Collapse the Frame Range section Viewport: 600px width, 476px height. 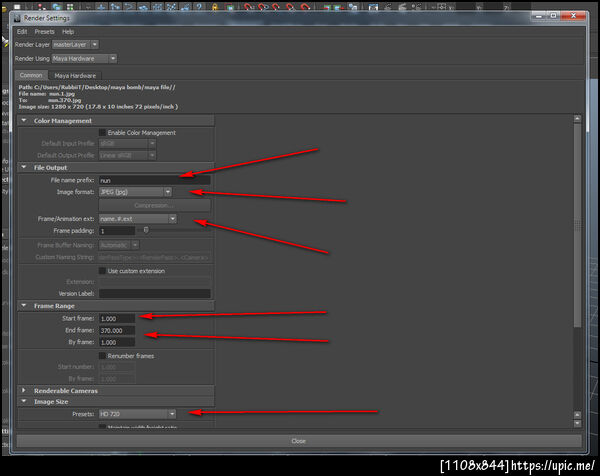point(24,306)
